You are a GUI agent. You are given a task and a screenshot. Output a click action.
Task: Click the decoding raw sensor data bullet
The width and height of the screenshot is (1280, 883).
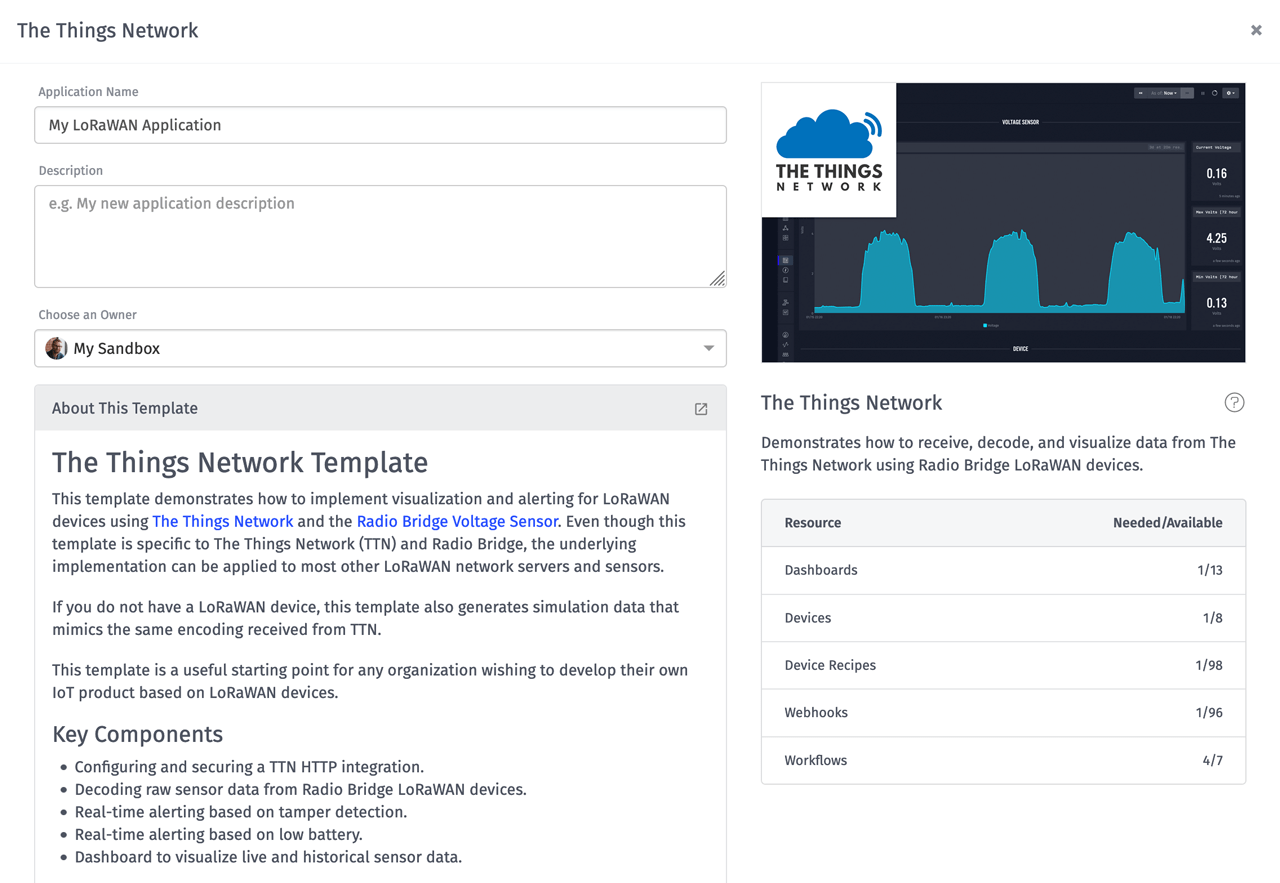click(300, 789)
